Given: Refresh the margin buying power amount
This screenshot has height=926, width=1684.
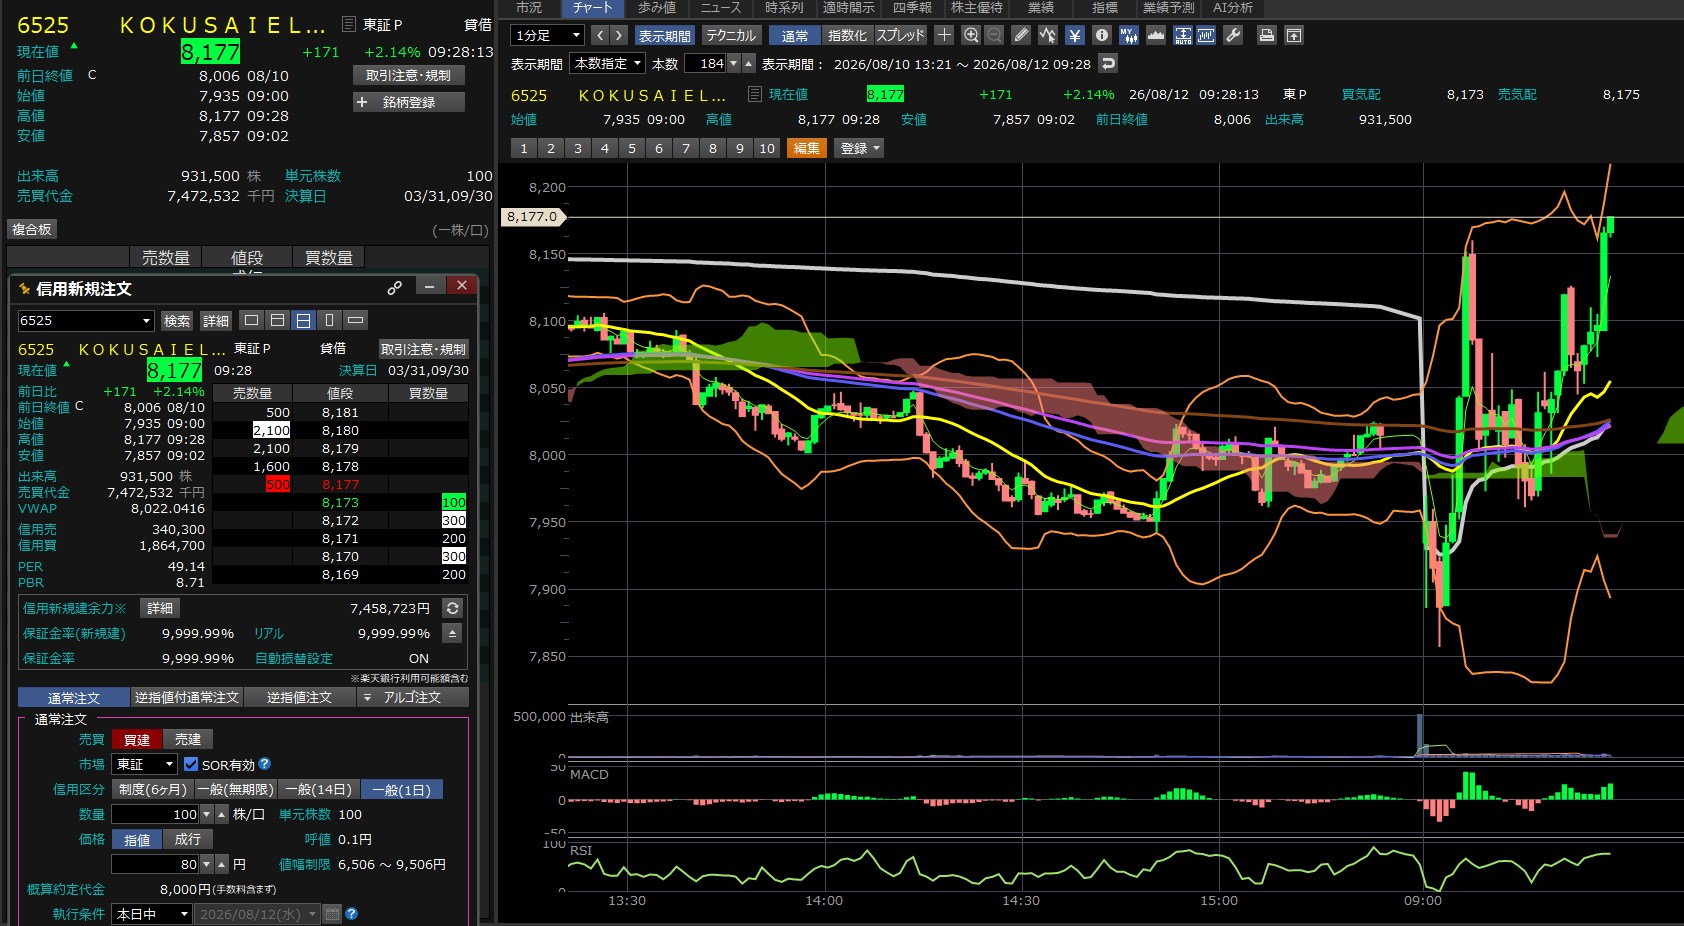Looking at the screenshot, I should tap(453, 608).
